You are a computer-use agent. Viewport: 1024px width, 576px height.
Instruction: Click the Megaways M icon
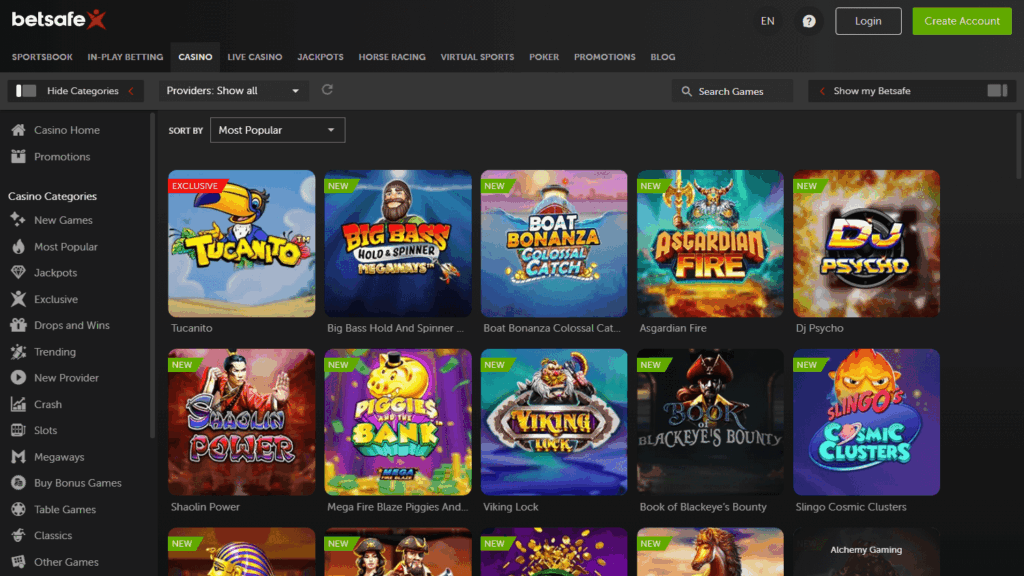coord(17,457)
